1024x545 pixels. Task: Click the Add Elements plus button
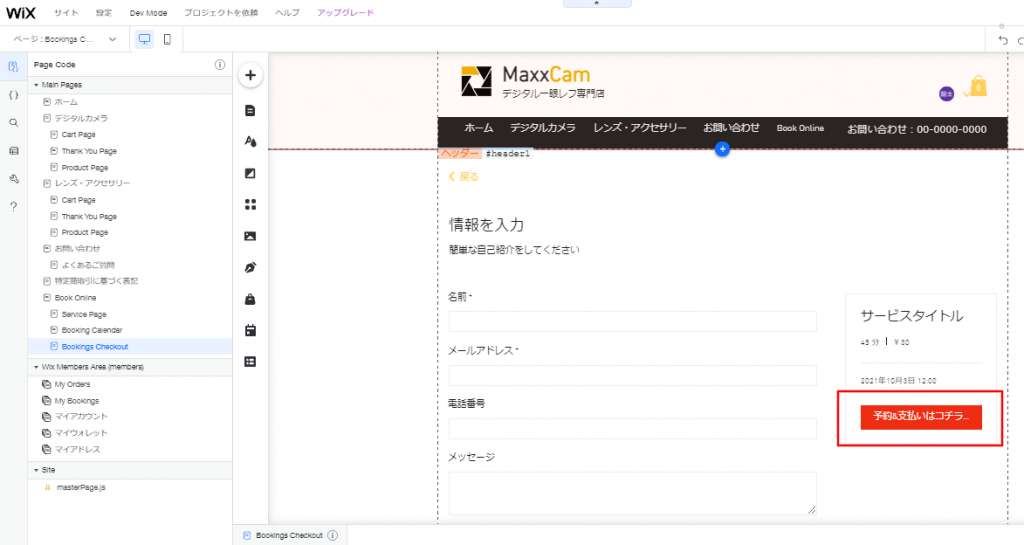tap(250, 75)
